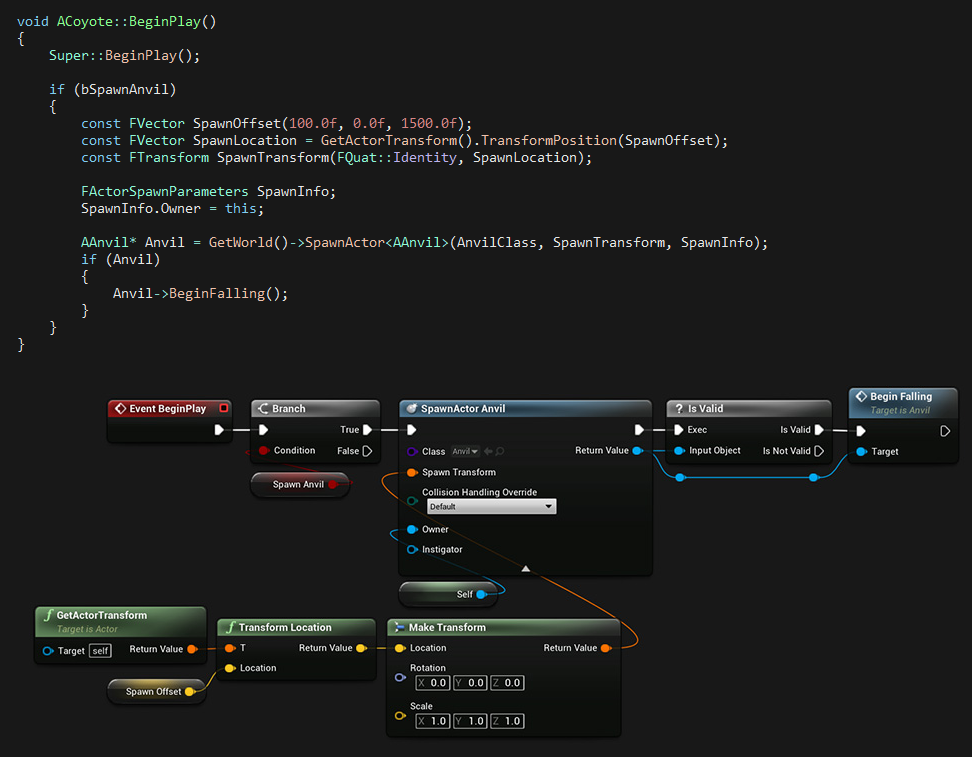Click the Event BeginPlay exec output pin
The image size is (972, 757).
coord(219,430)
